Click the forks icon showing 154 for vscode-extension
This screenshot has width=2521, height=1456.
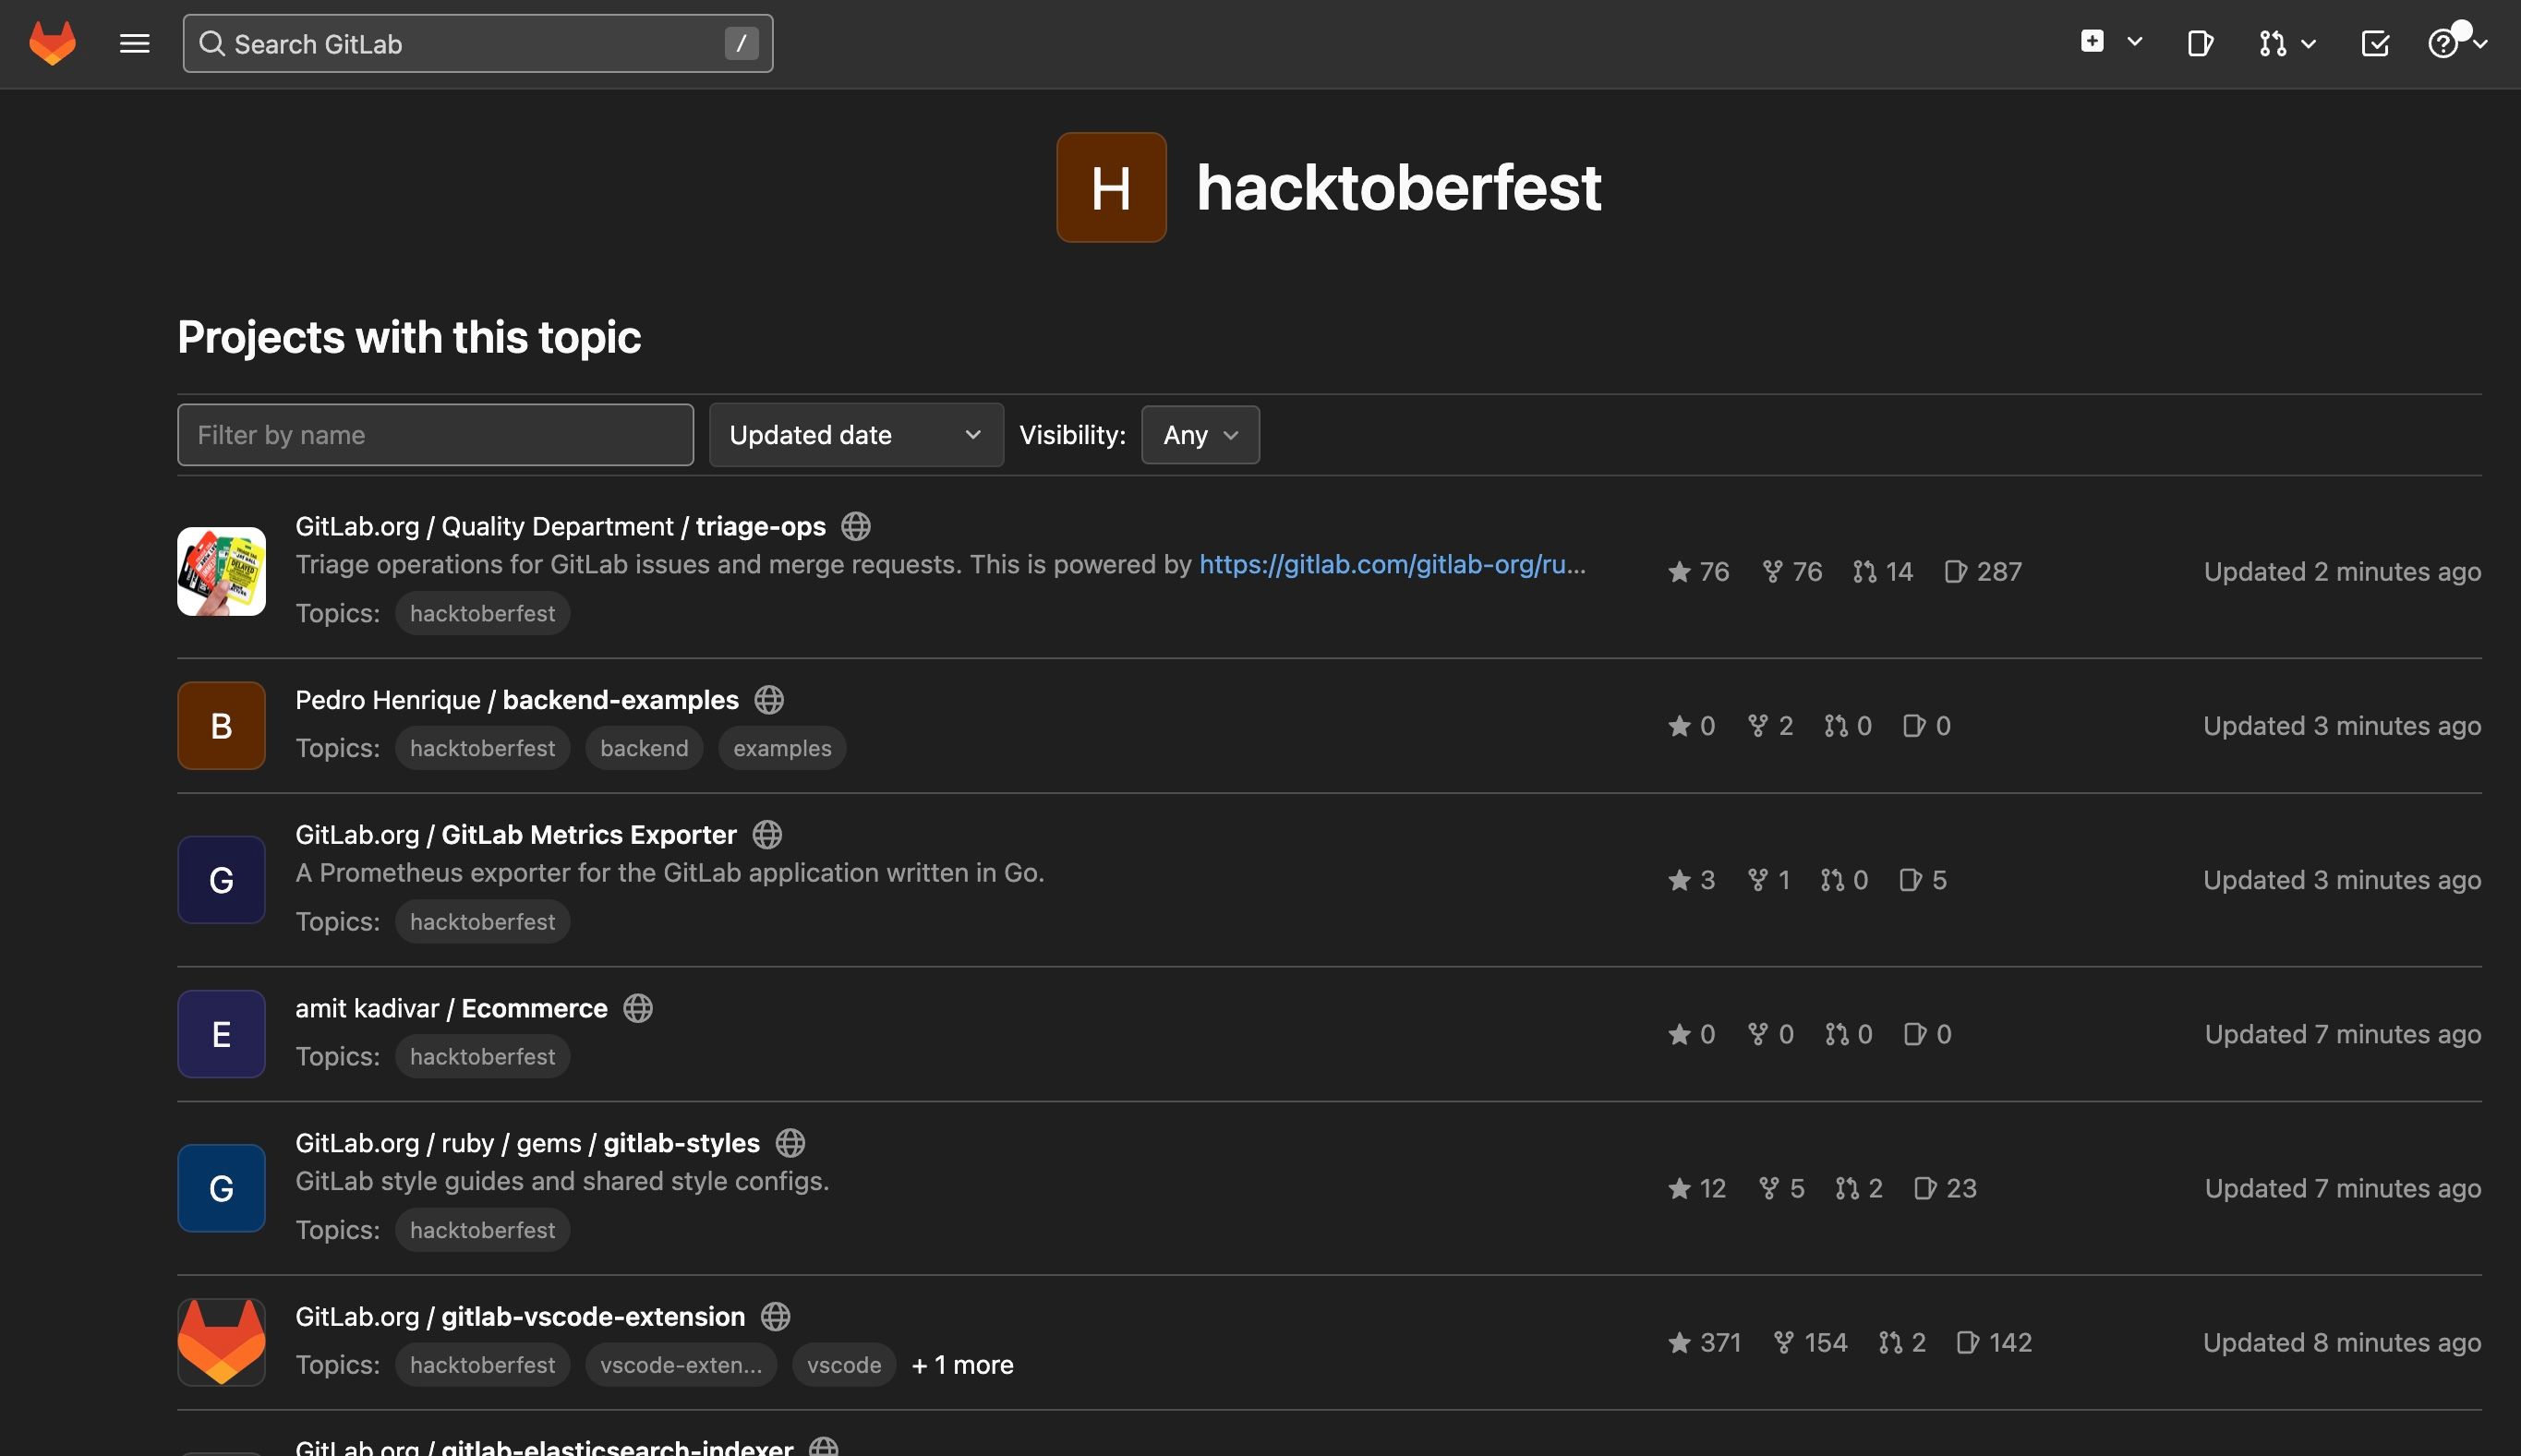tap(1783, 1342)
